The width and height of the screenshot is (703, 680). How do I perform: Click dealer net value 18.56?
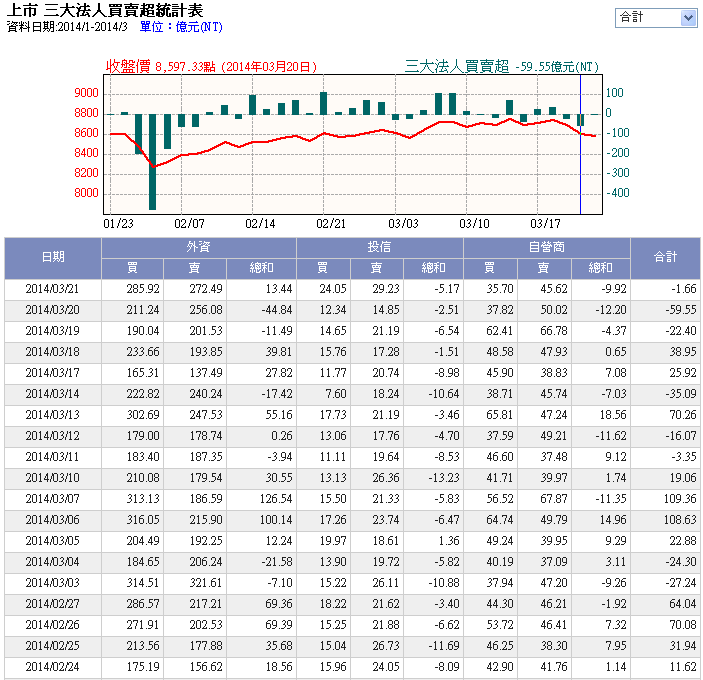[x=613, y=415]
